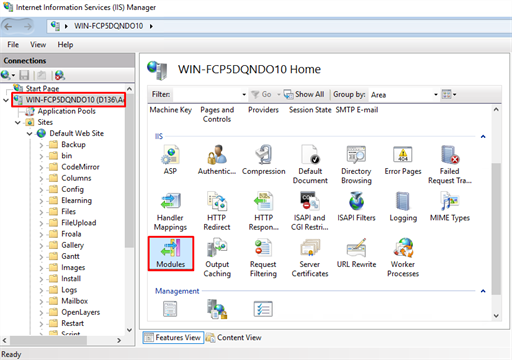The height and width of the screenshot is (360, 512).
Task: Select Machine Key feature label
Action: click(171, 110)
